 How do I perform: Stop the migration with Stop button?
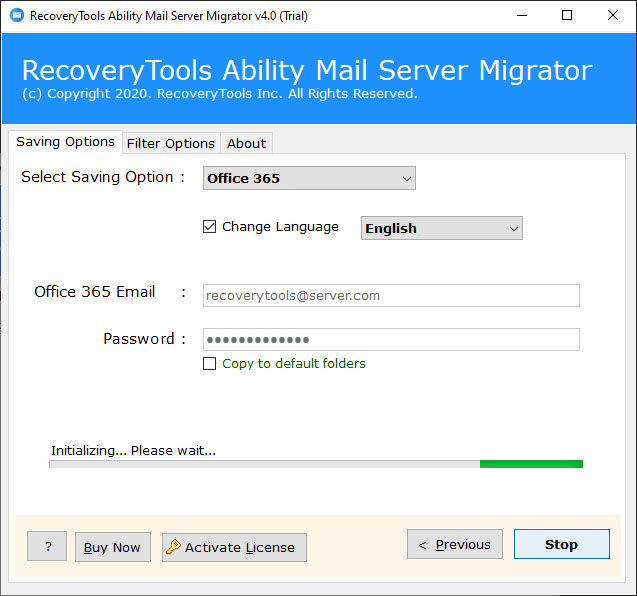click(561, 544)
